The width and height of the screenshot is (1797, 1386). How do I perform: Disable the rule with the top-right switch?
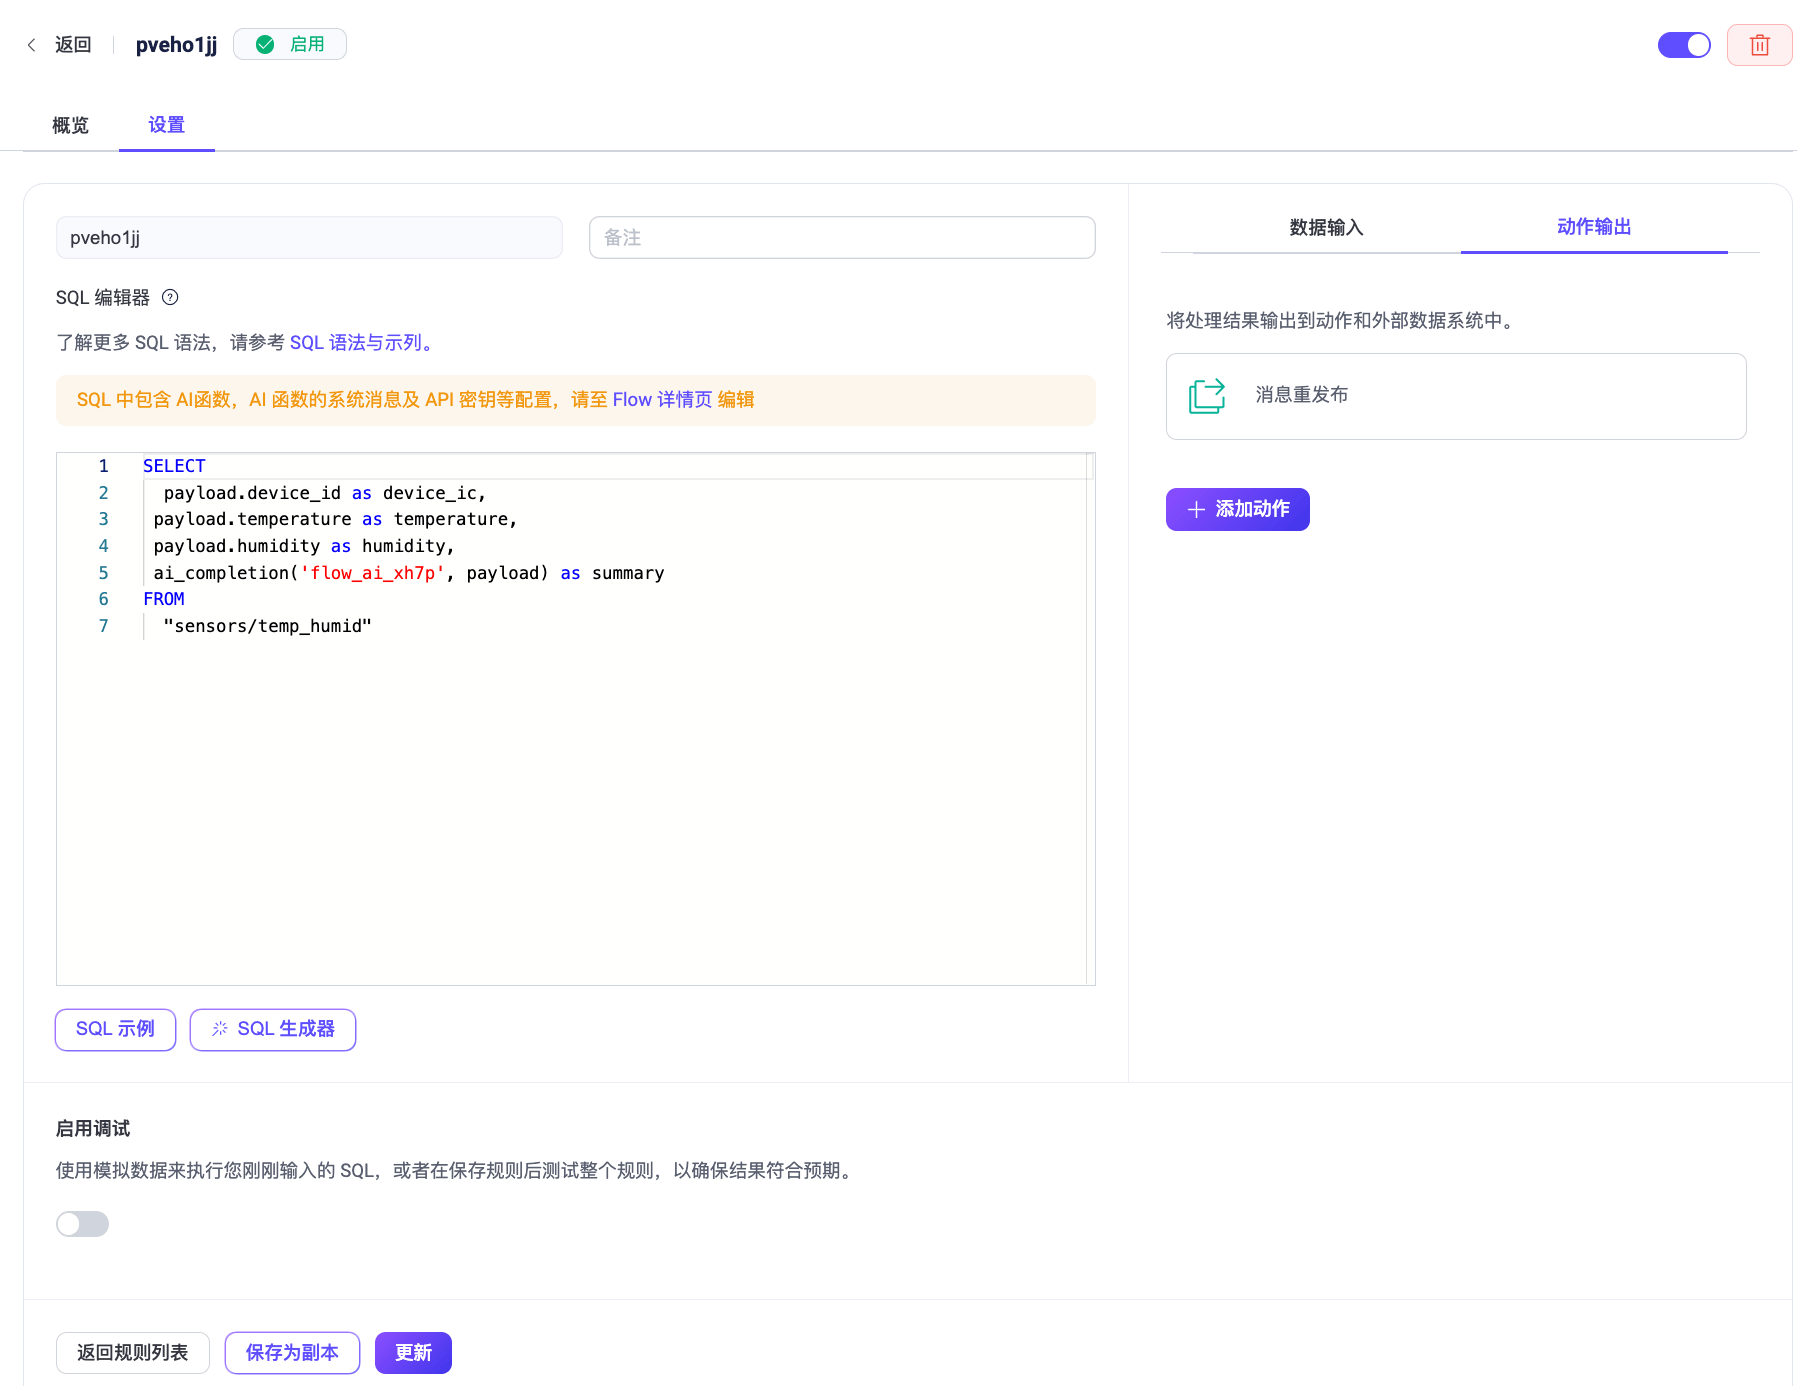point(1684,44)
